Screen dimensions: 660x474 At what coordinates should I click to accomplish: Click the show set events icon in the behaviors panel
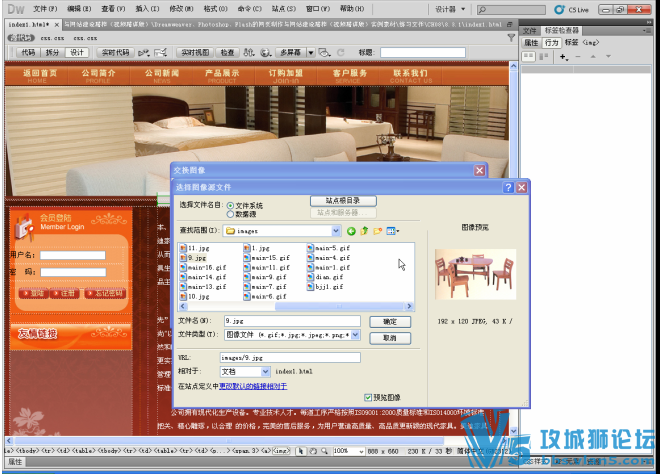(528, 56)
